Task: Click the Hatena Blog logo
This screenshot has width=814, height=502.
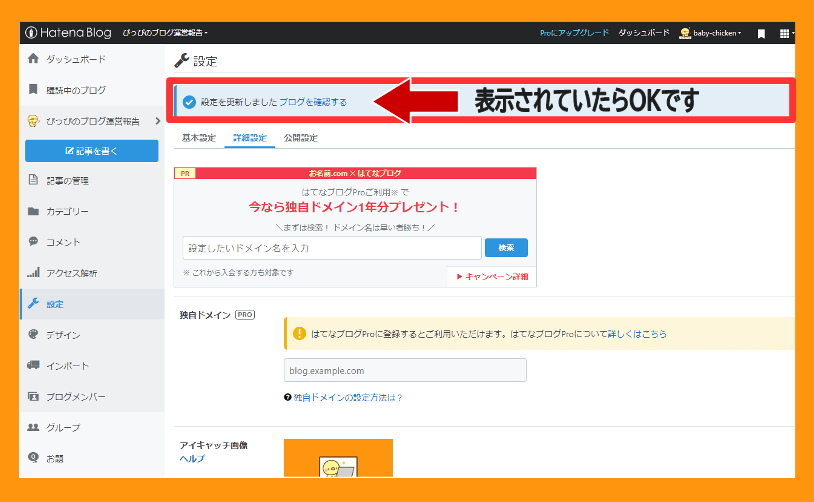Action: pyautogui.click(x=68, y=33)
